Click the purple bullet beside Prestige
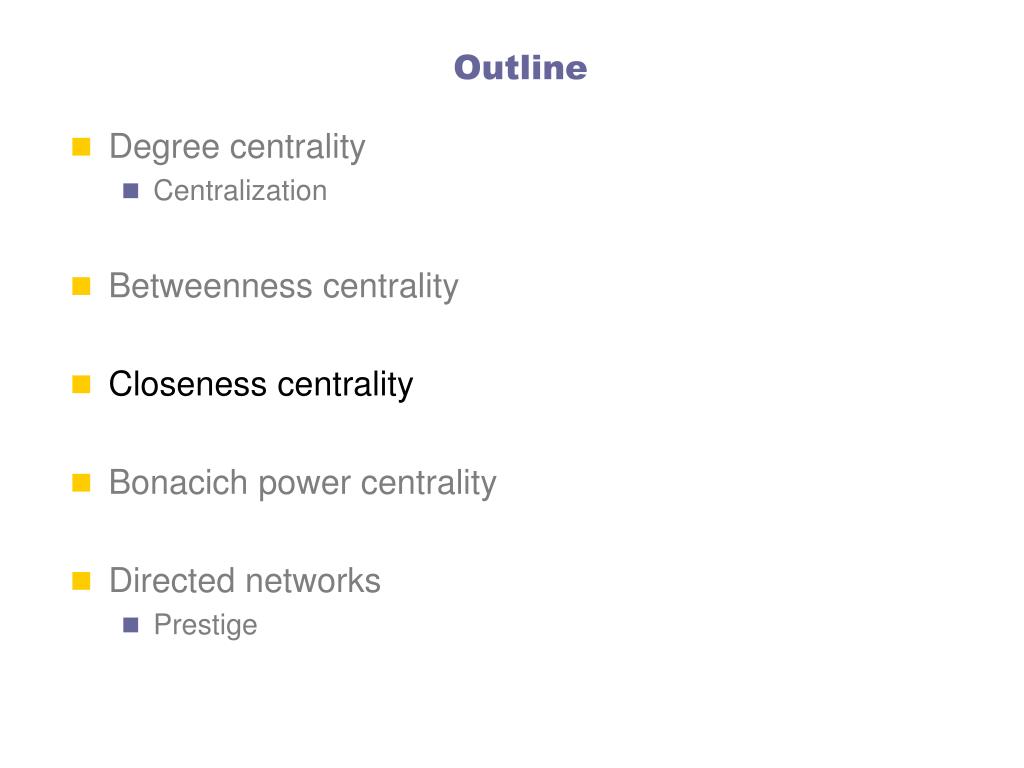The width and height of the screenshot is (1024, 768). tap(131, 626)
